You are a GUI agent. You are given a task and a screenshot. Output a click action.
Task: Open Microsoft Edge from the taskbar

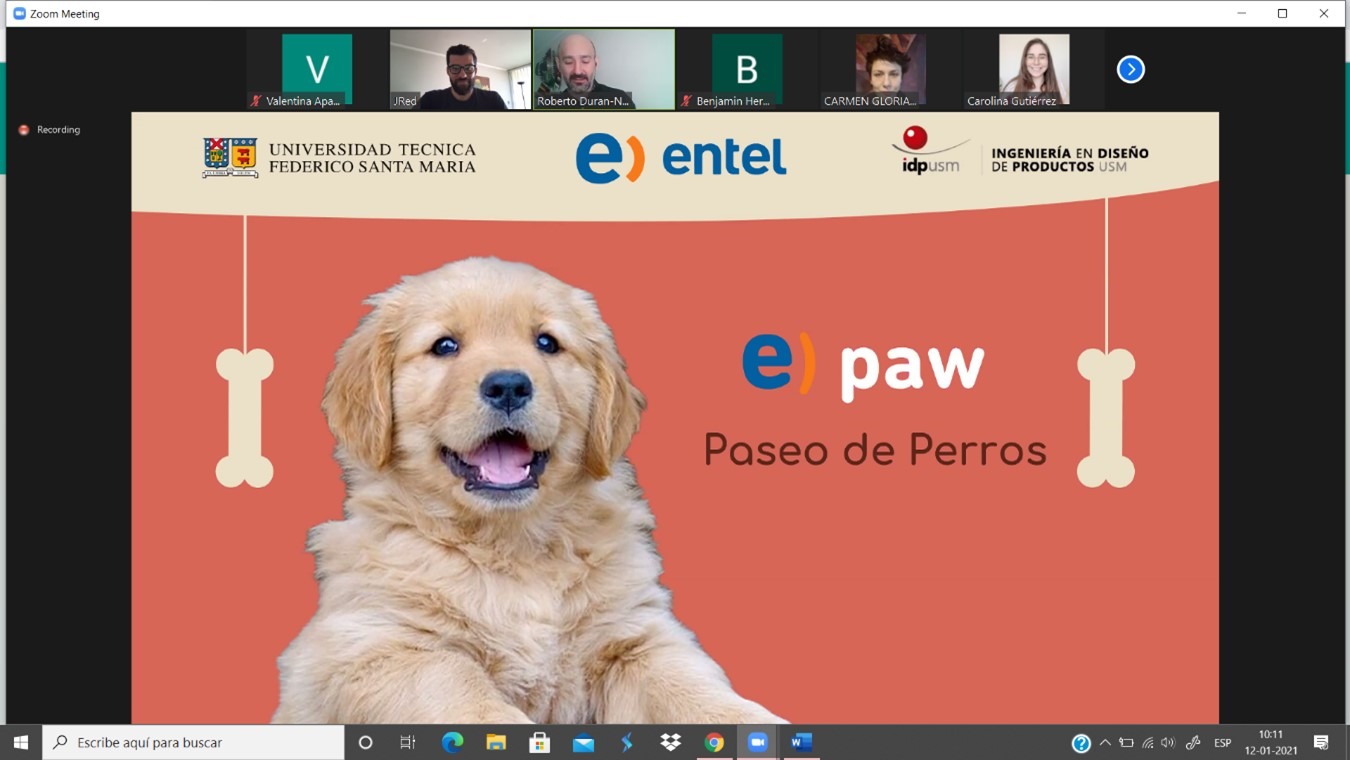(x=453, y=742)
